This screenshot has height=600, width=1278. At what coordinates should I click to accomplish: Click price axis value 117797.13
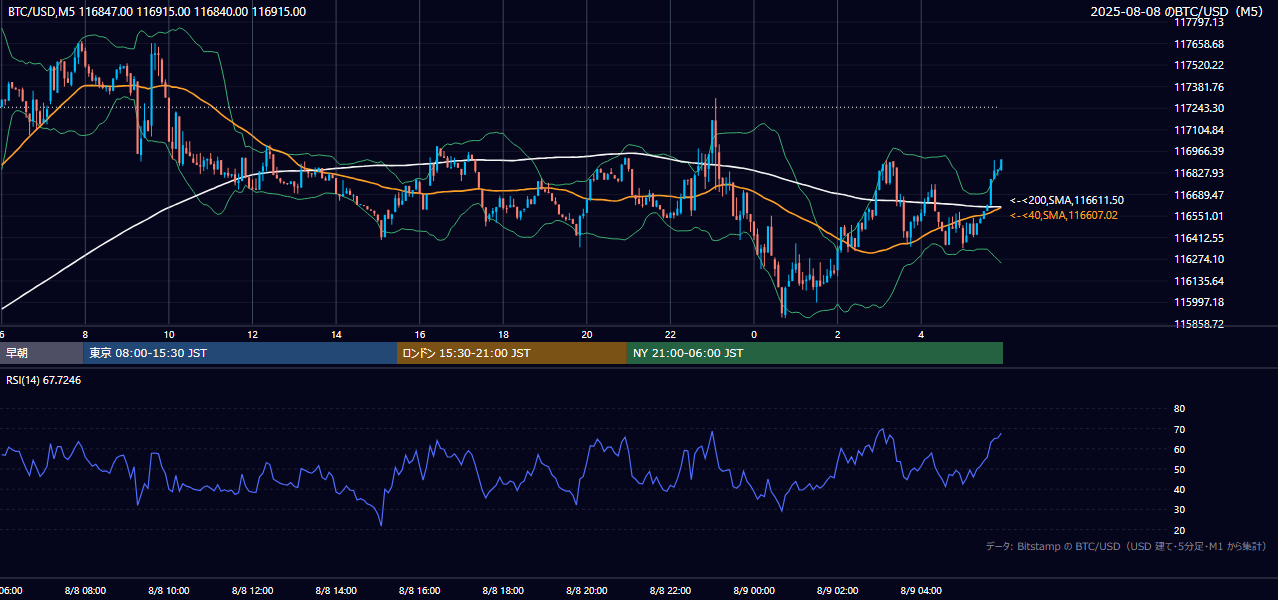[1199, 22]
